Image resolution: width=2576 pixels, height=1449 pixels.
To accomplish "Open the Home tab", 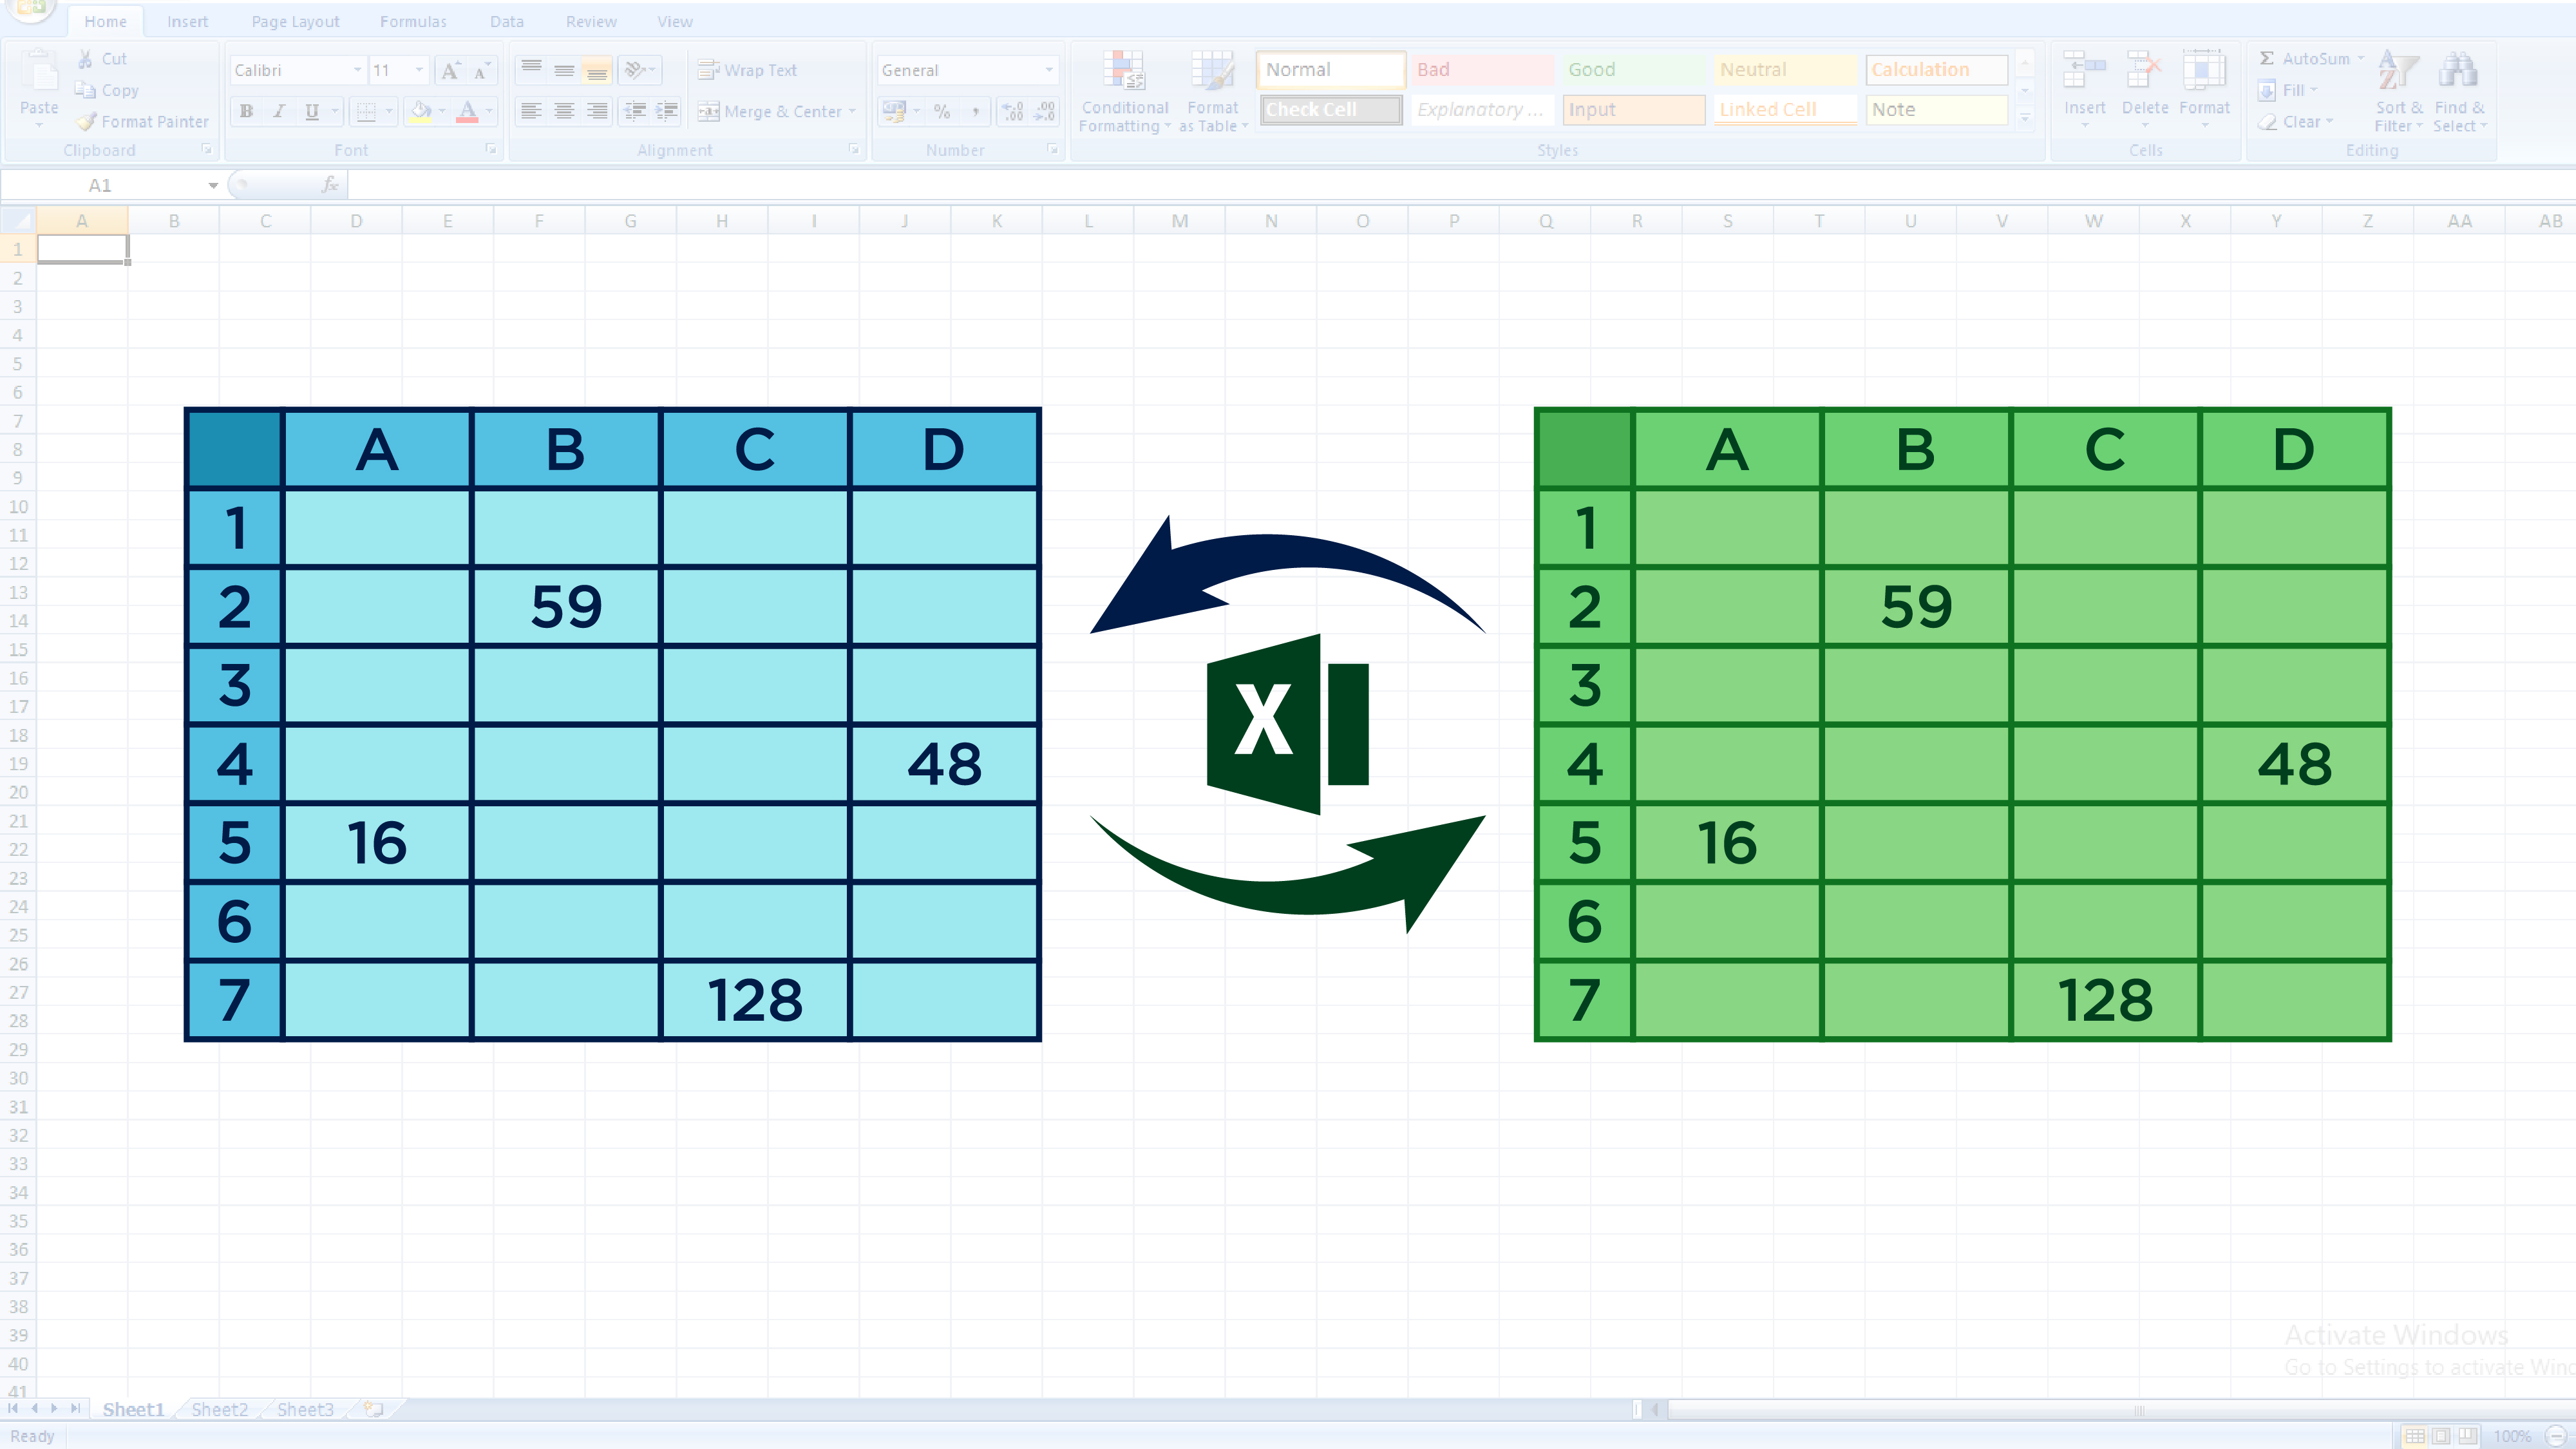I will pyautogui.click(x=106, y=19).
